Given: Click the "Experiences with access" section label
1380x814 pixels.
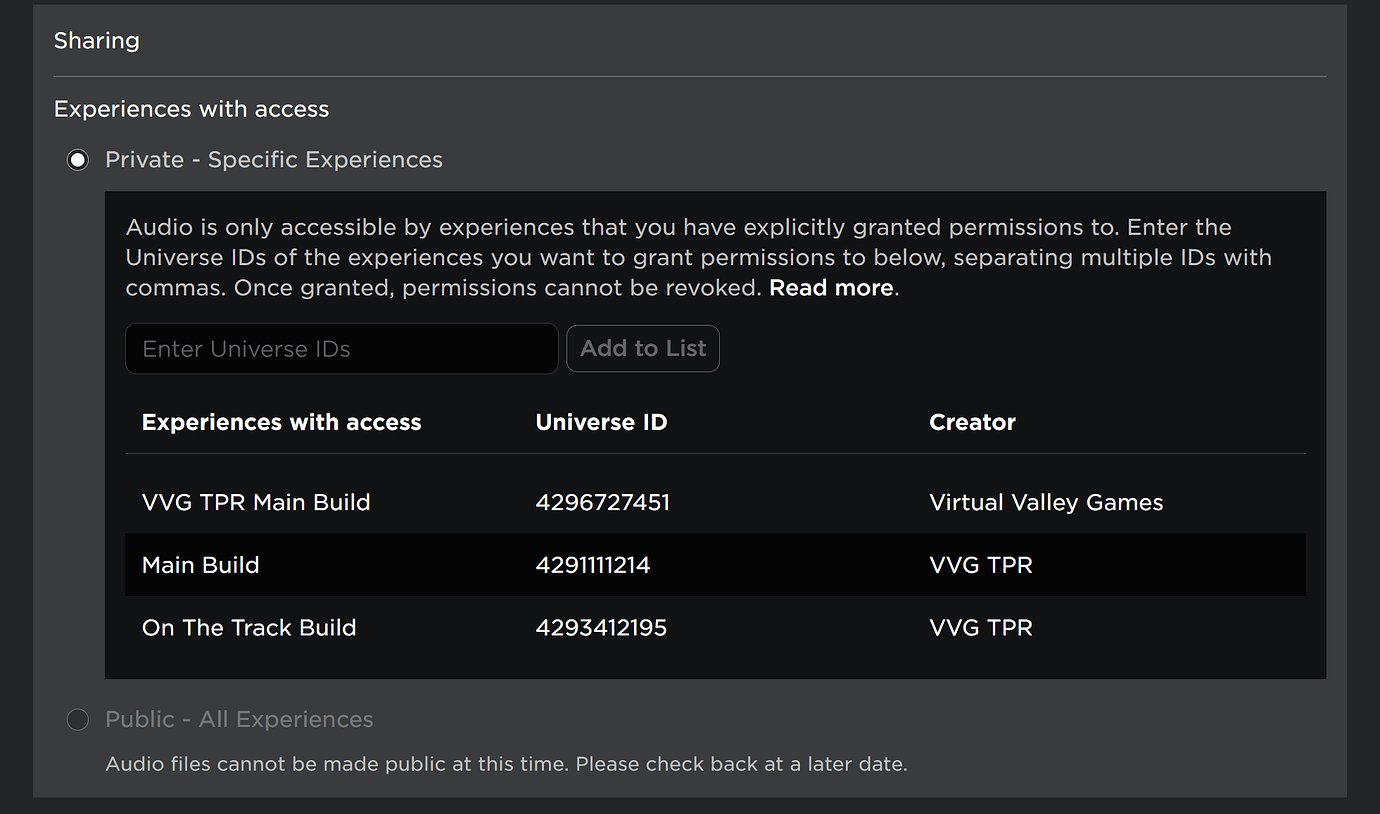Looking at the screenshot, I should [191, 108].
